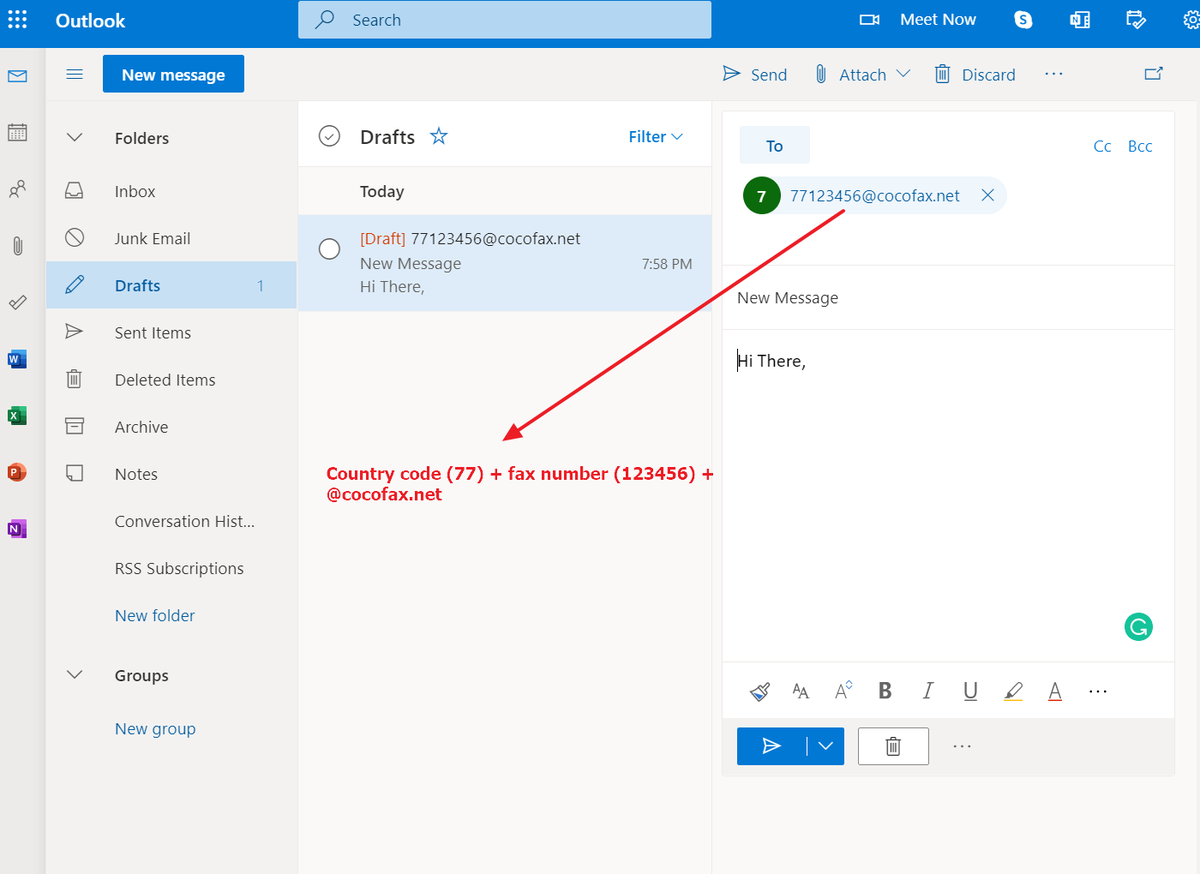This screenshot has width=1200, height=874.
Task: Increase font size superscript icon
Action: point(843,690)
